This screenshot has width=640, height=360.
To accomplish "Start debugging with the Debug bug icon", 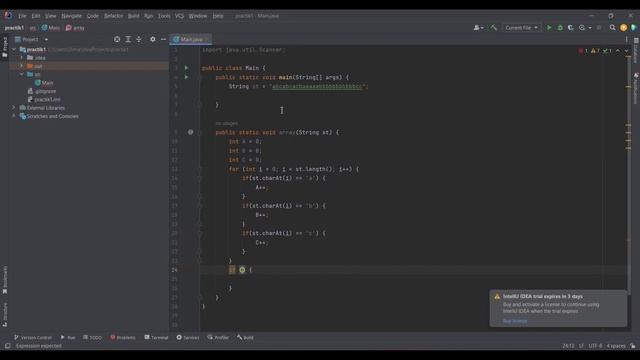I will (560, 28).
